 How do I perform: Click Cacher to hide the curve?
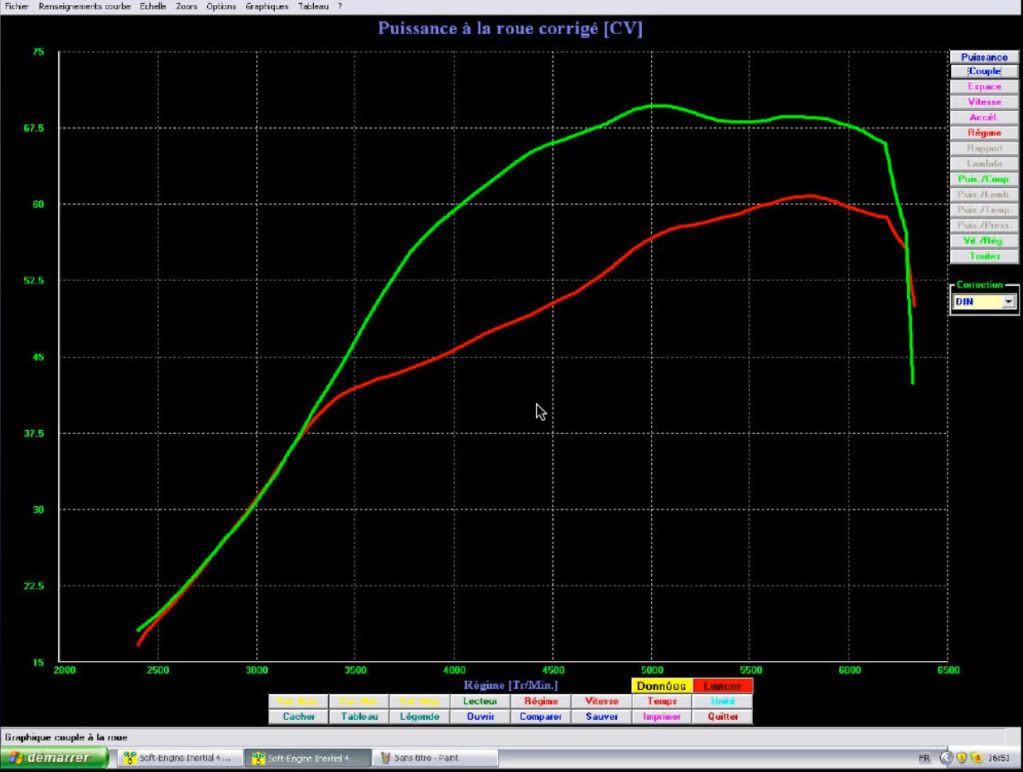[x=299, y=716]
